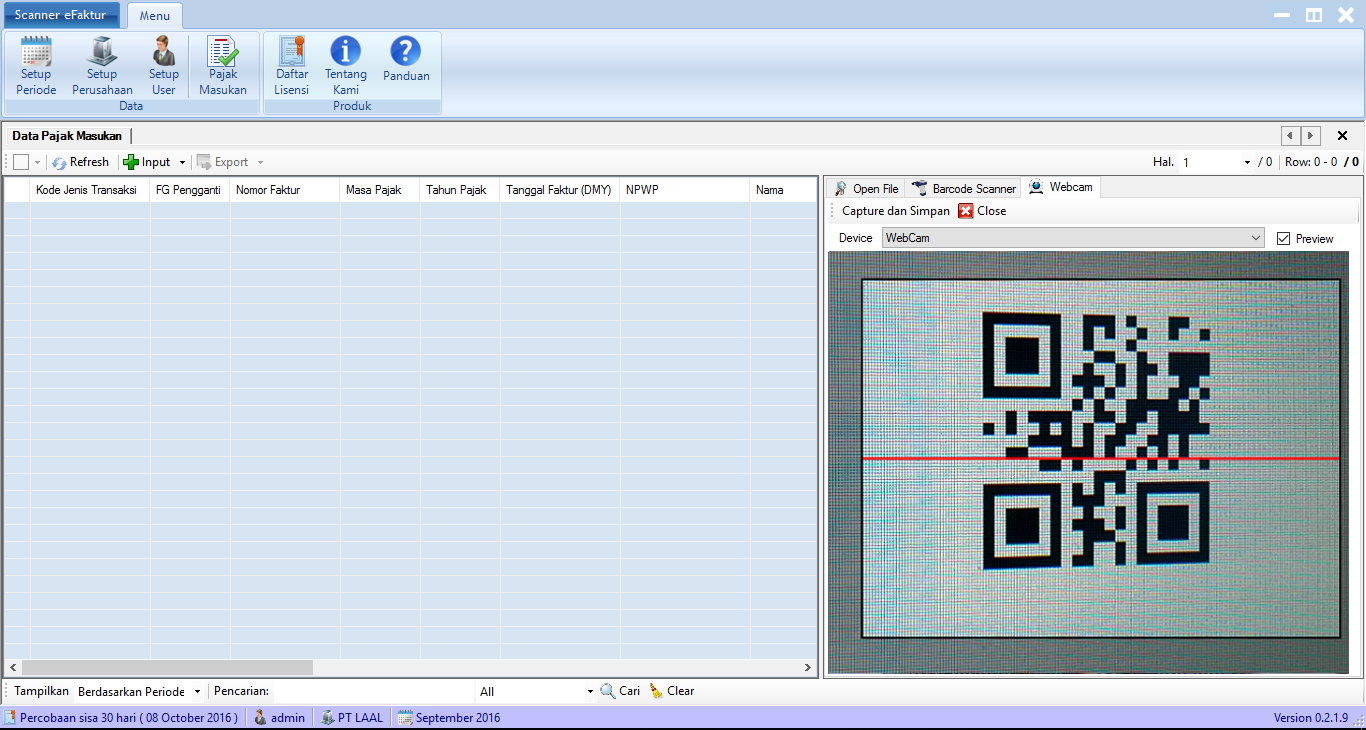Open Setup Periode from the ribbon
This screenshot has height=730, width=1366.
click(36, 65)
